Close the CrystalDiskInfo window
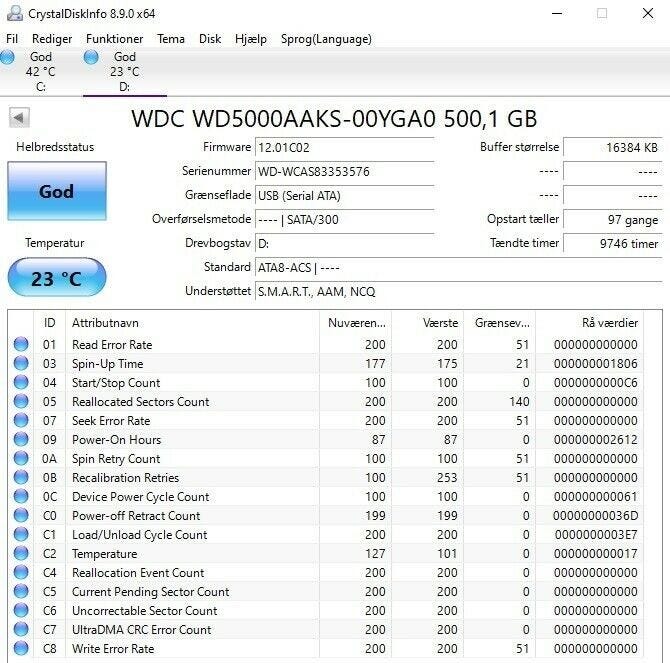This screenshot has width=670, height=663. (x=648, y=13)
